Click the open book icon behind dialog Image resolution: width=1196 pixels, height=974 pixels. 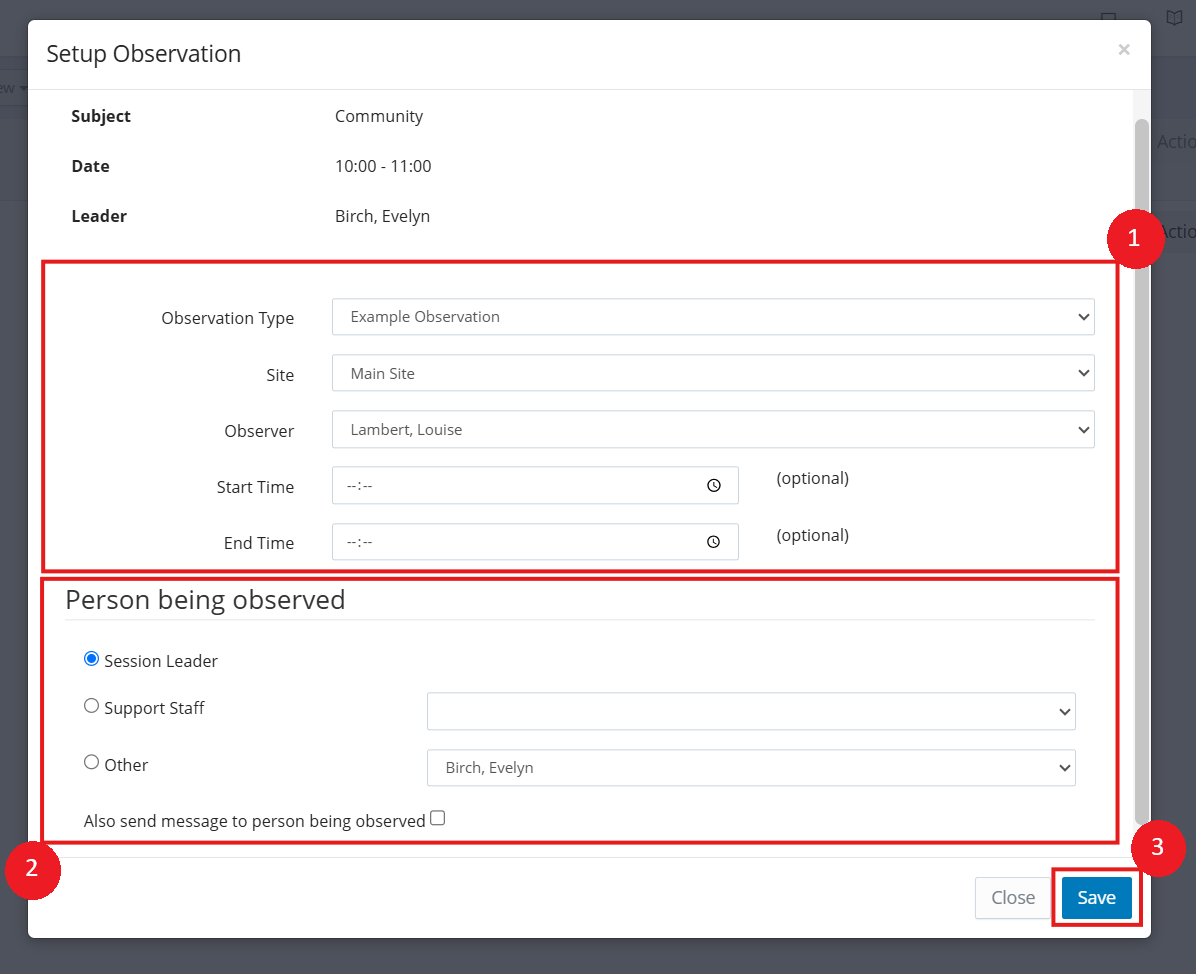[x=1174, y=19]
